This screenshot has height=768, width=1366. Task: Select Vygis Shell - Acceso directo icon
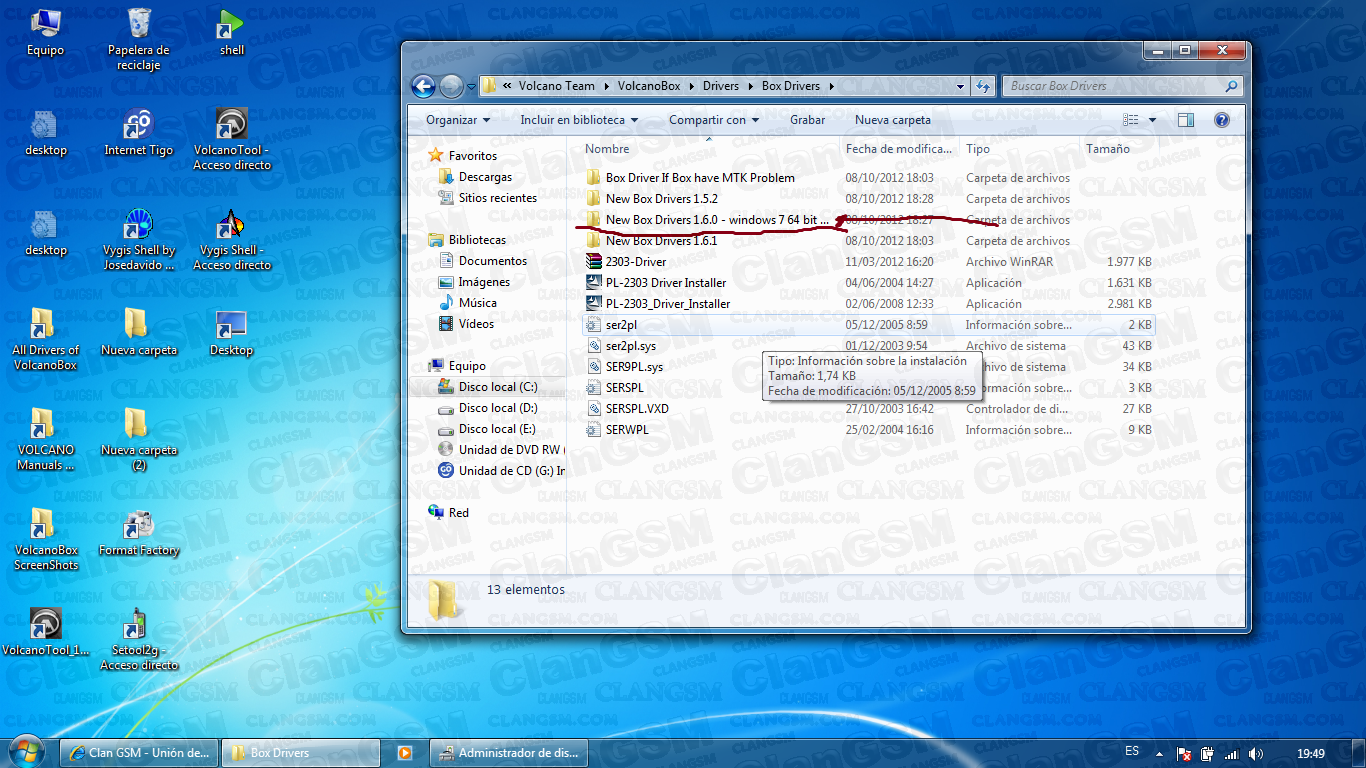point(232,239)
